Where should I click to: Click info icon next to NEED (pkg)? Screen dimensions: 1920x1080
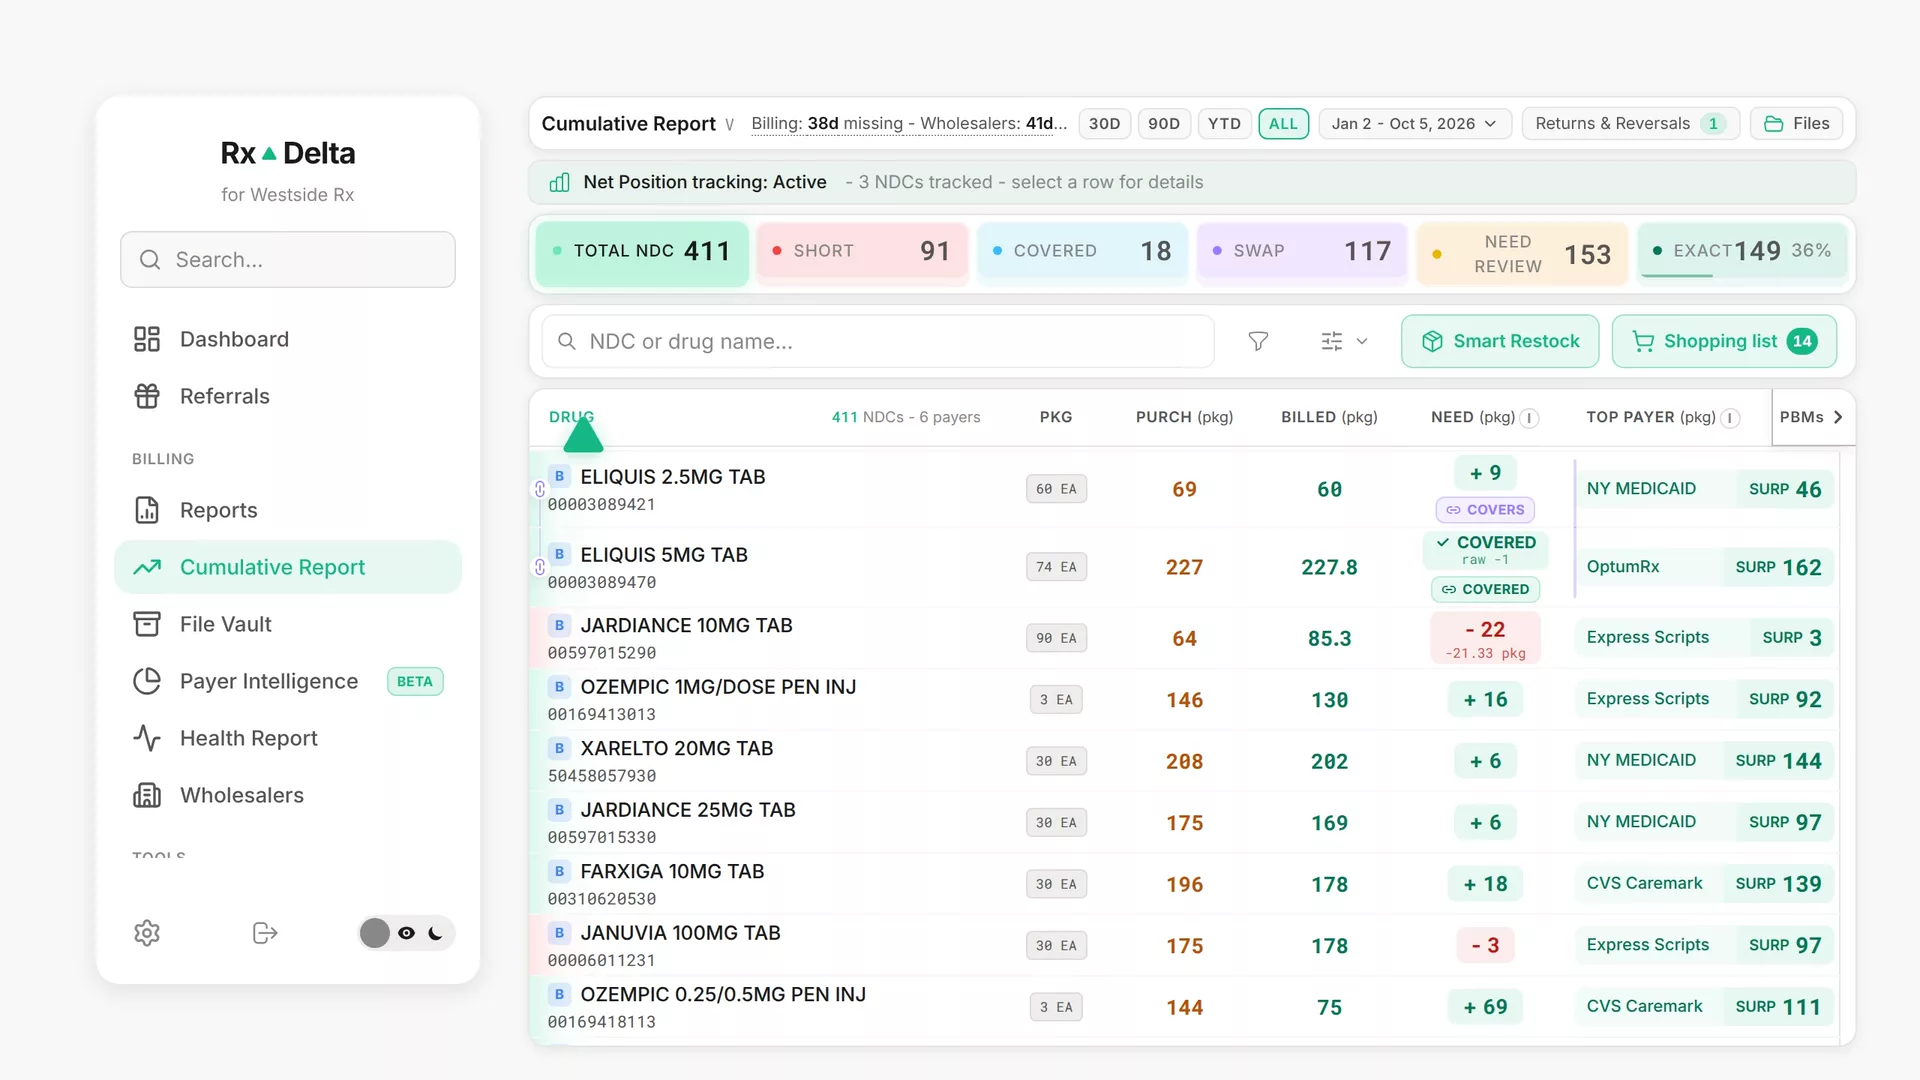1529,418
